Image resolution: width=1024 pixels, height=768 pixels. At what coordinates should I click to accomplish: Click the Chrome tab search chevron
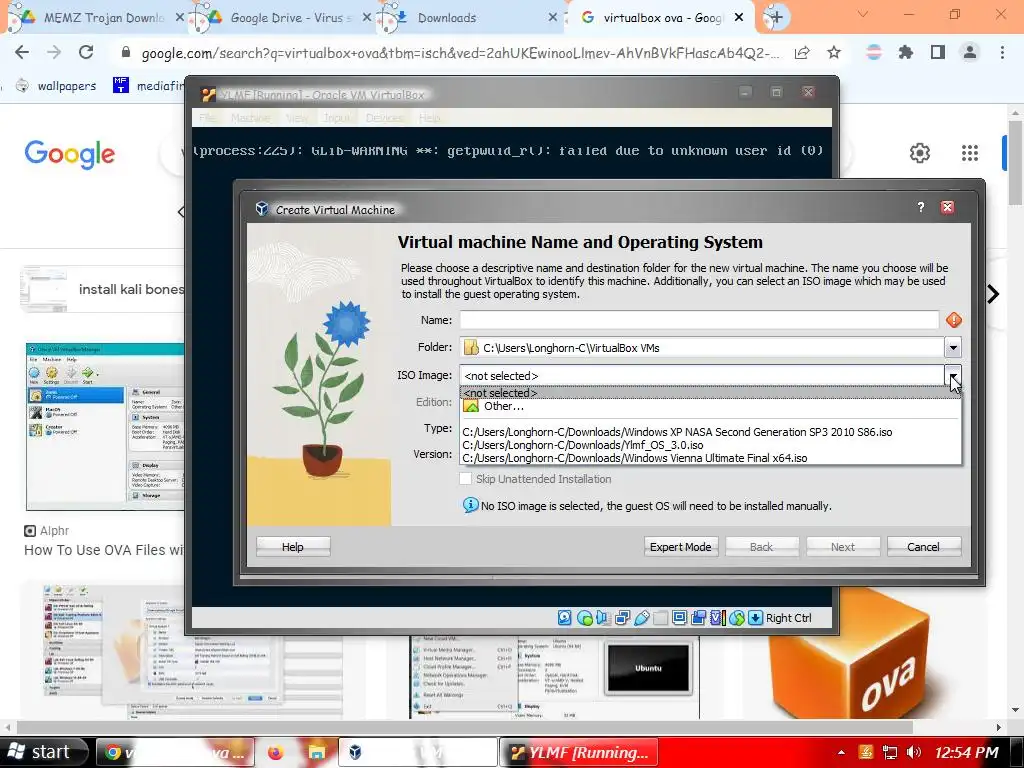(863, 14)
